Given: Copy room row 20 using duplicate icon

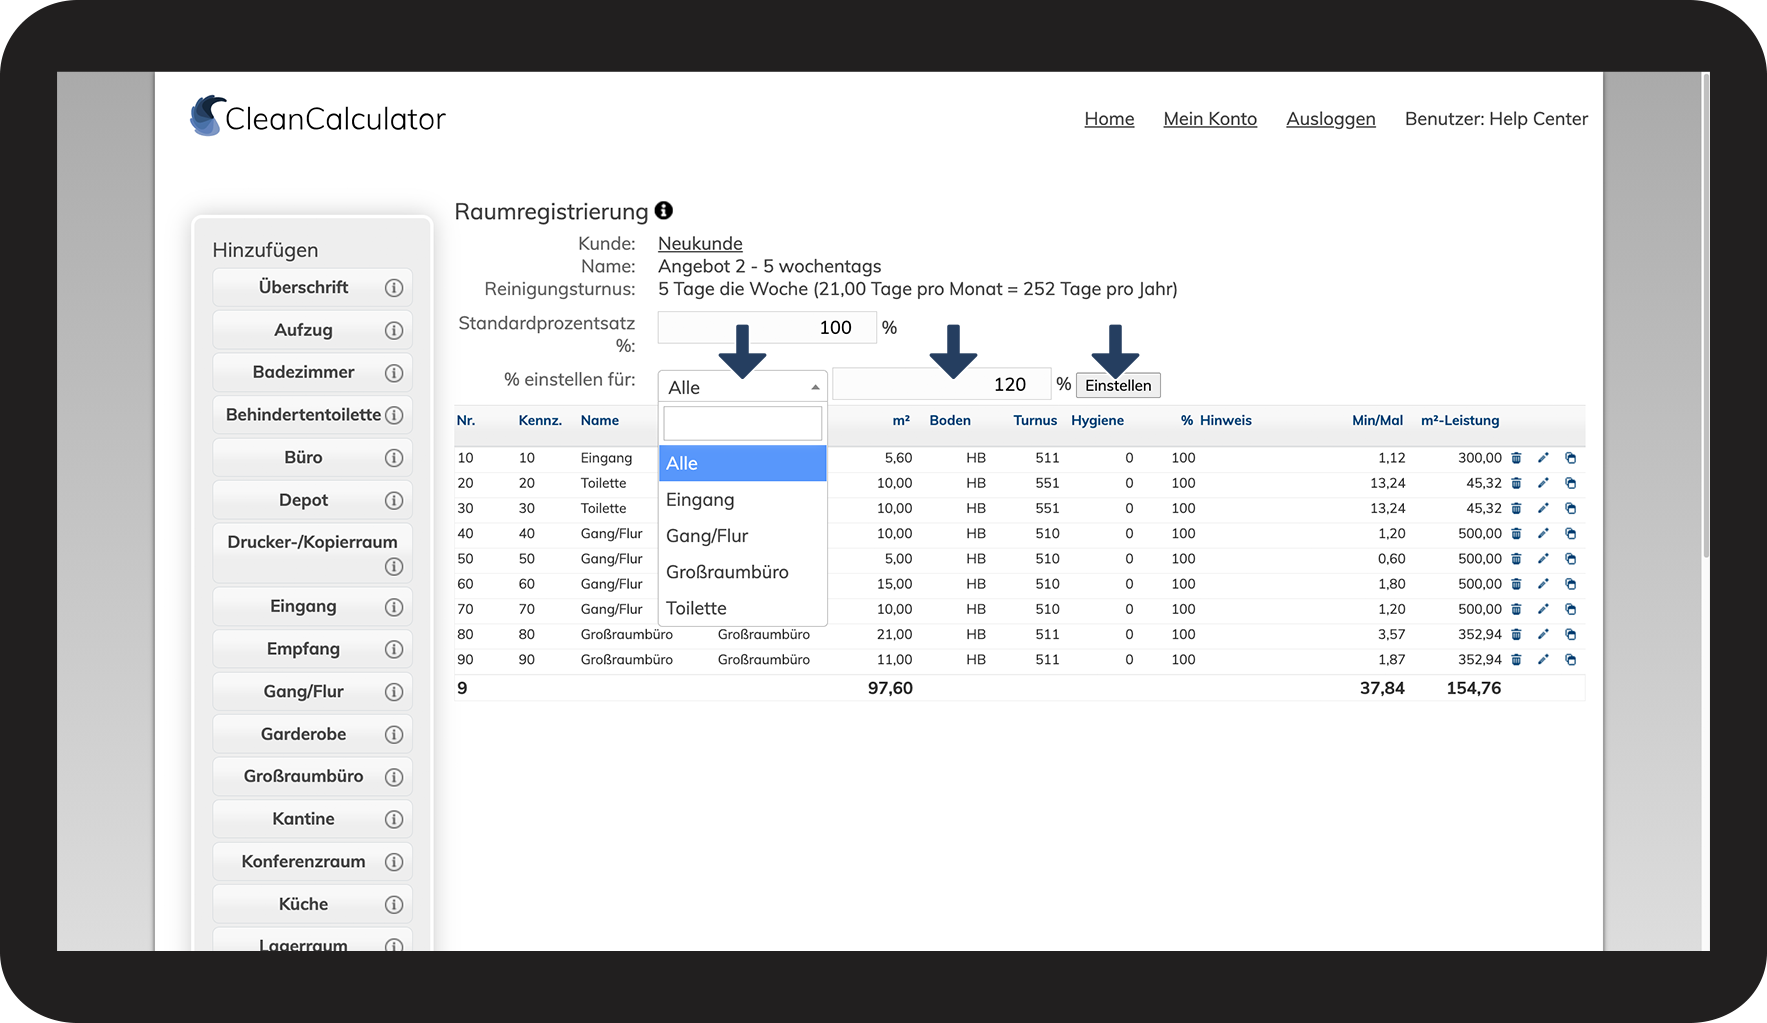Looking at the screenshot, I should (x=1570, y=483).
